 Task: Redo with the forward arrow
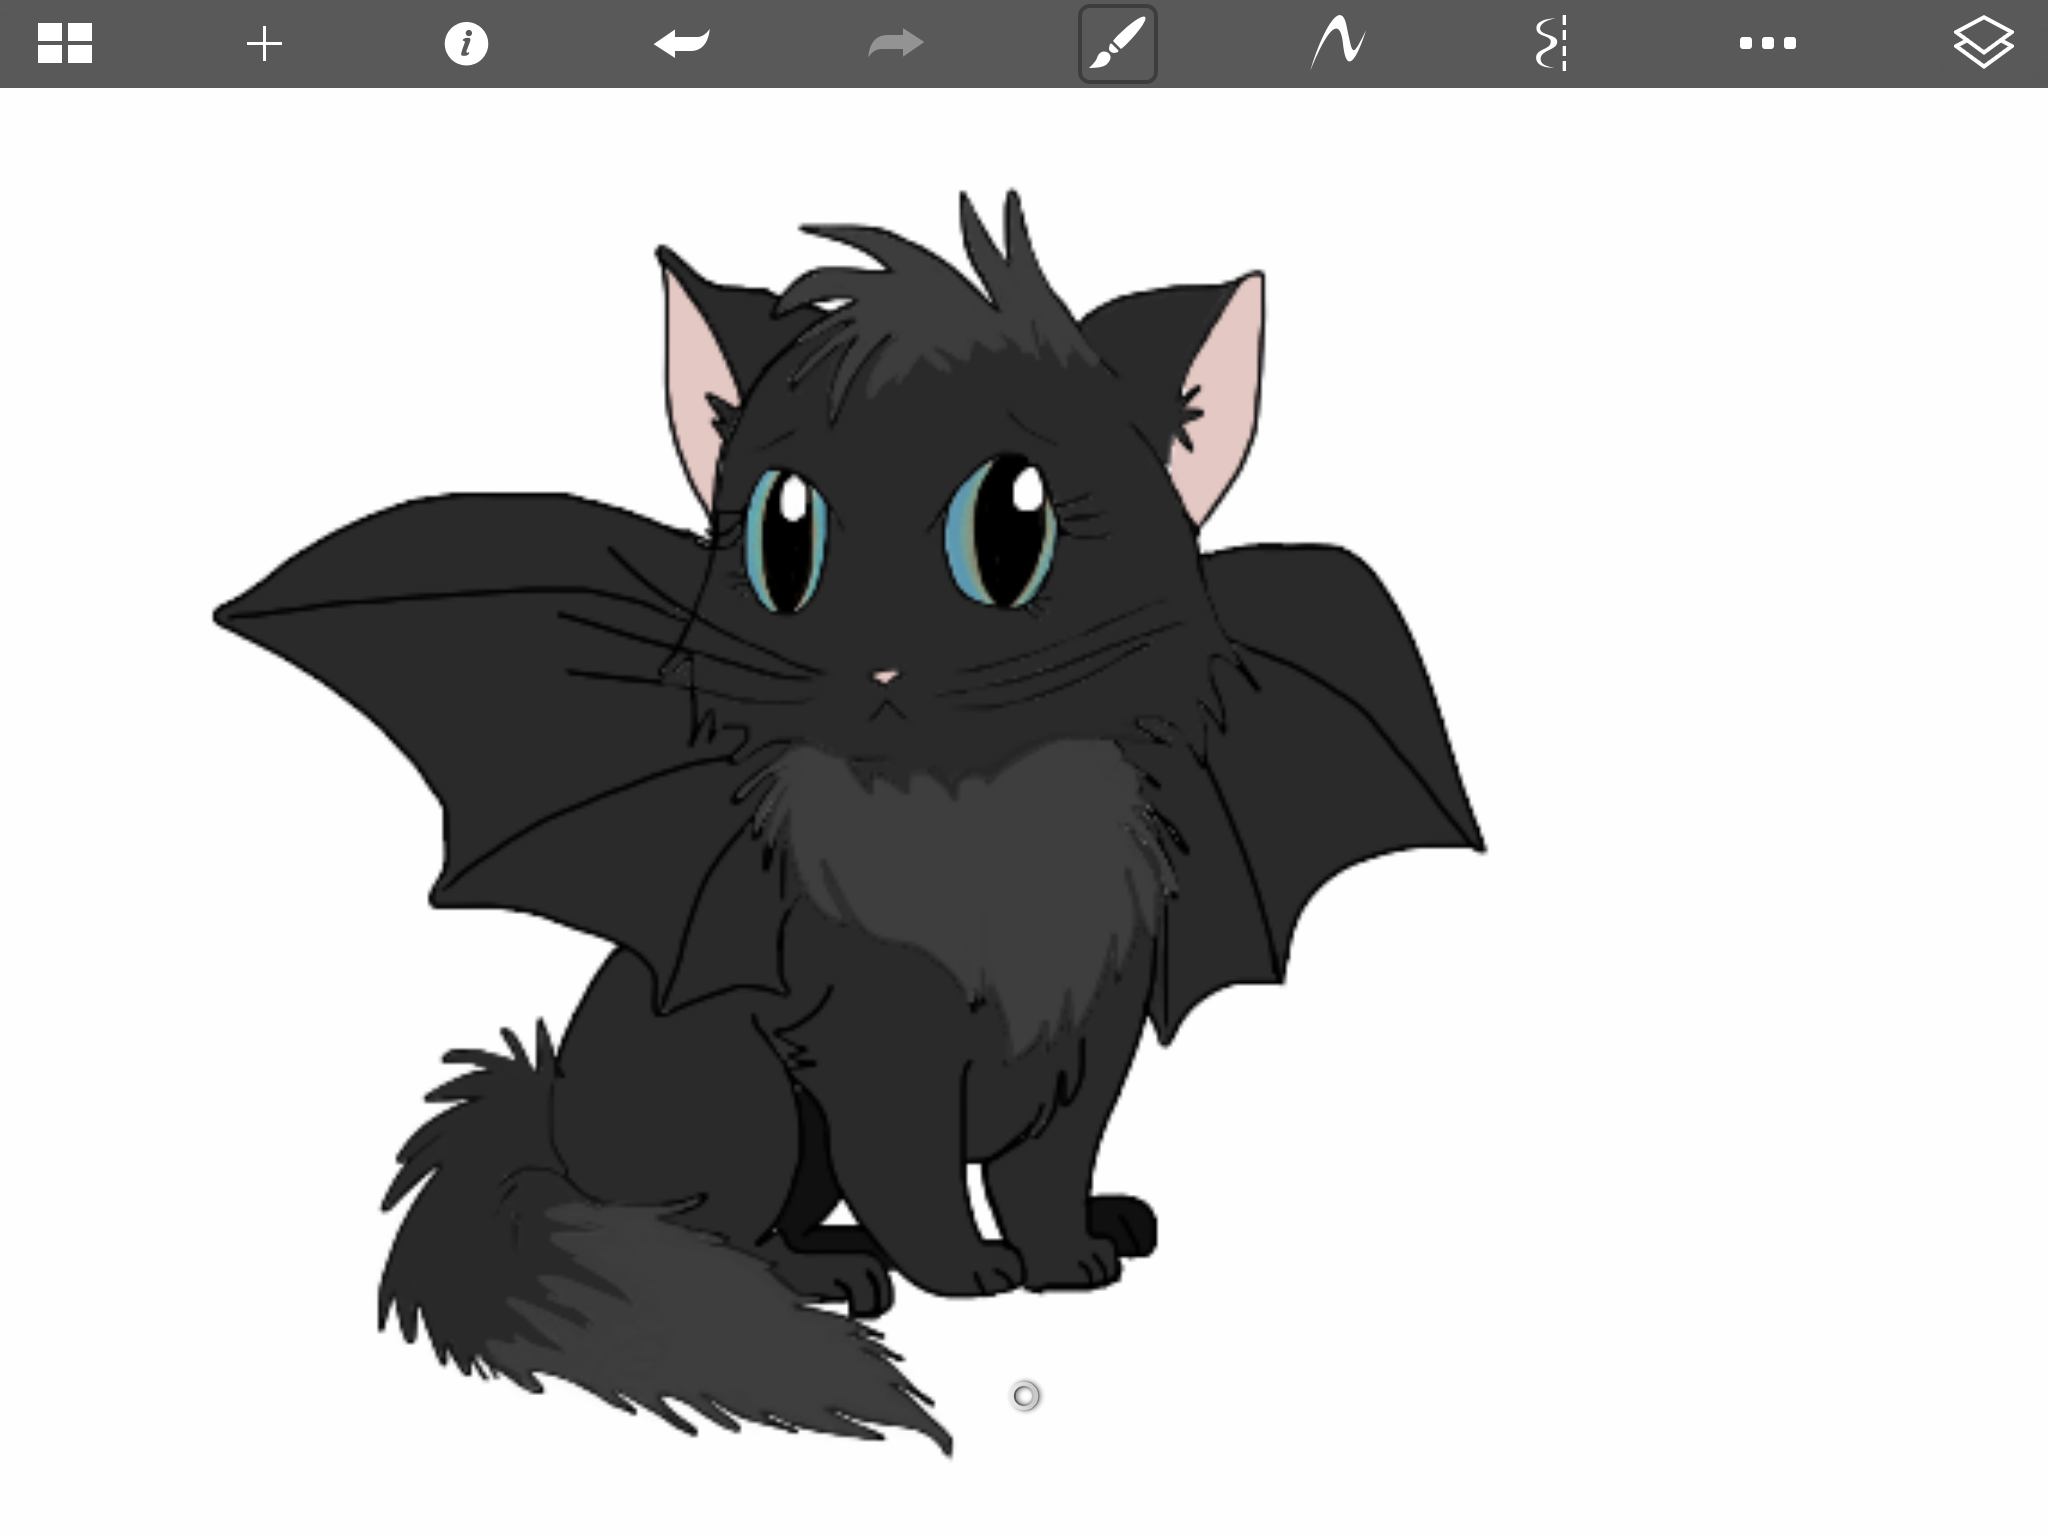point(895,44)
